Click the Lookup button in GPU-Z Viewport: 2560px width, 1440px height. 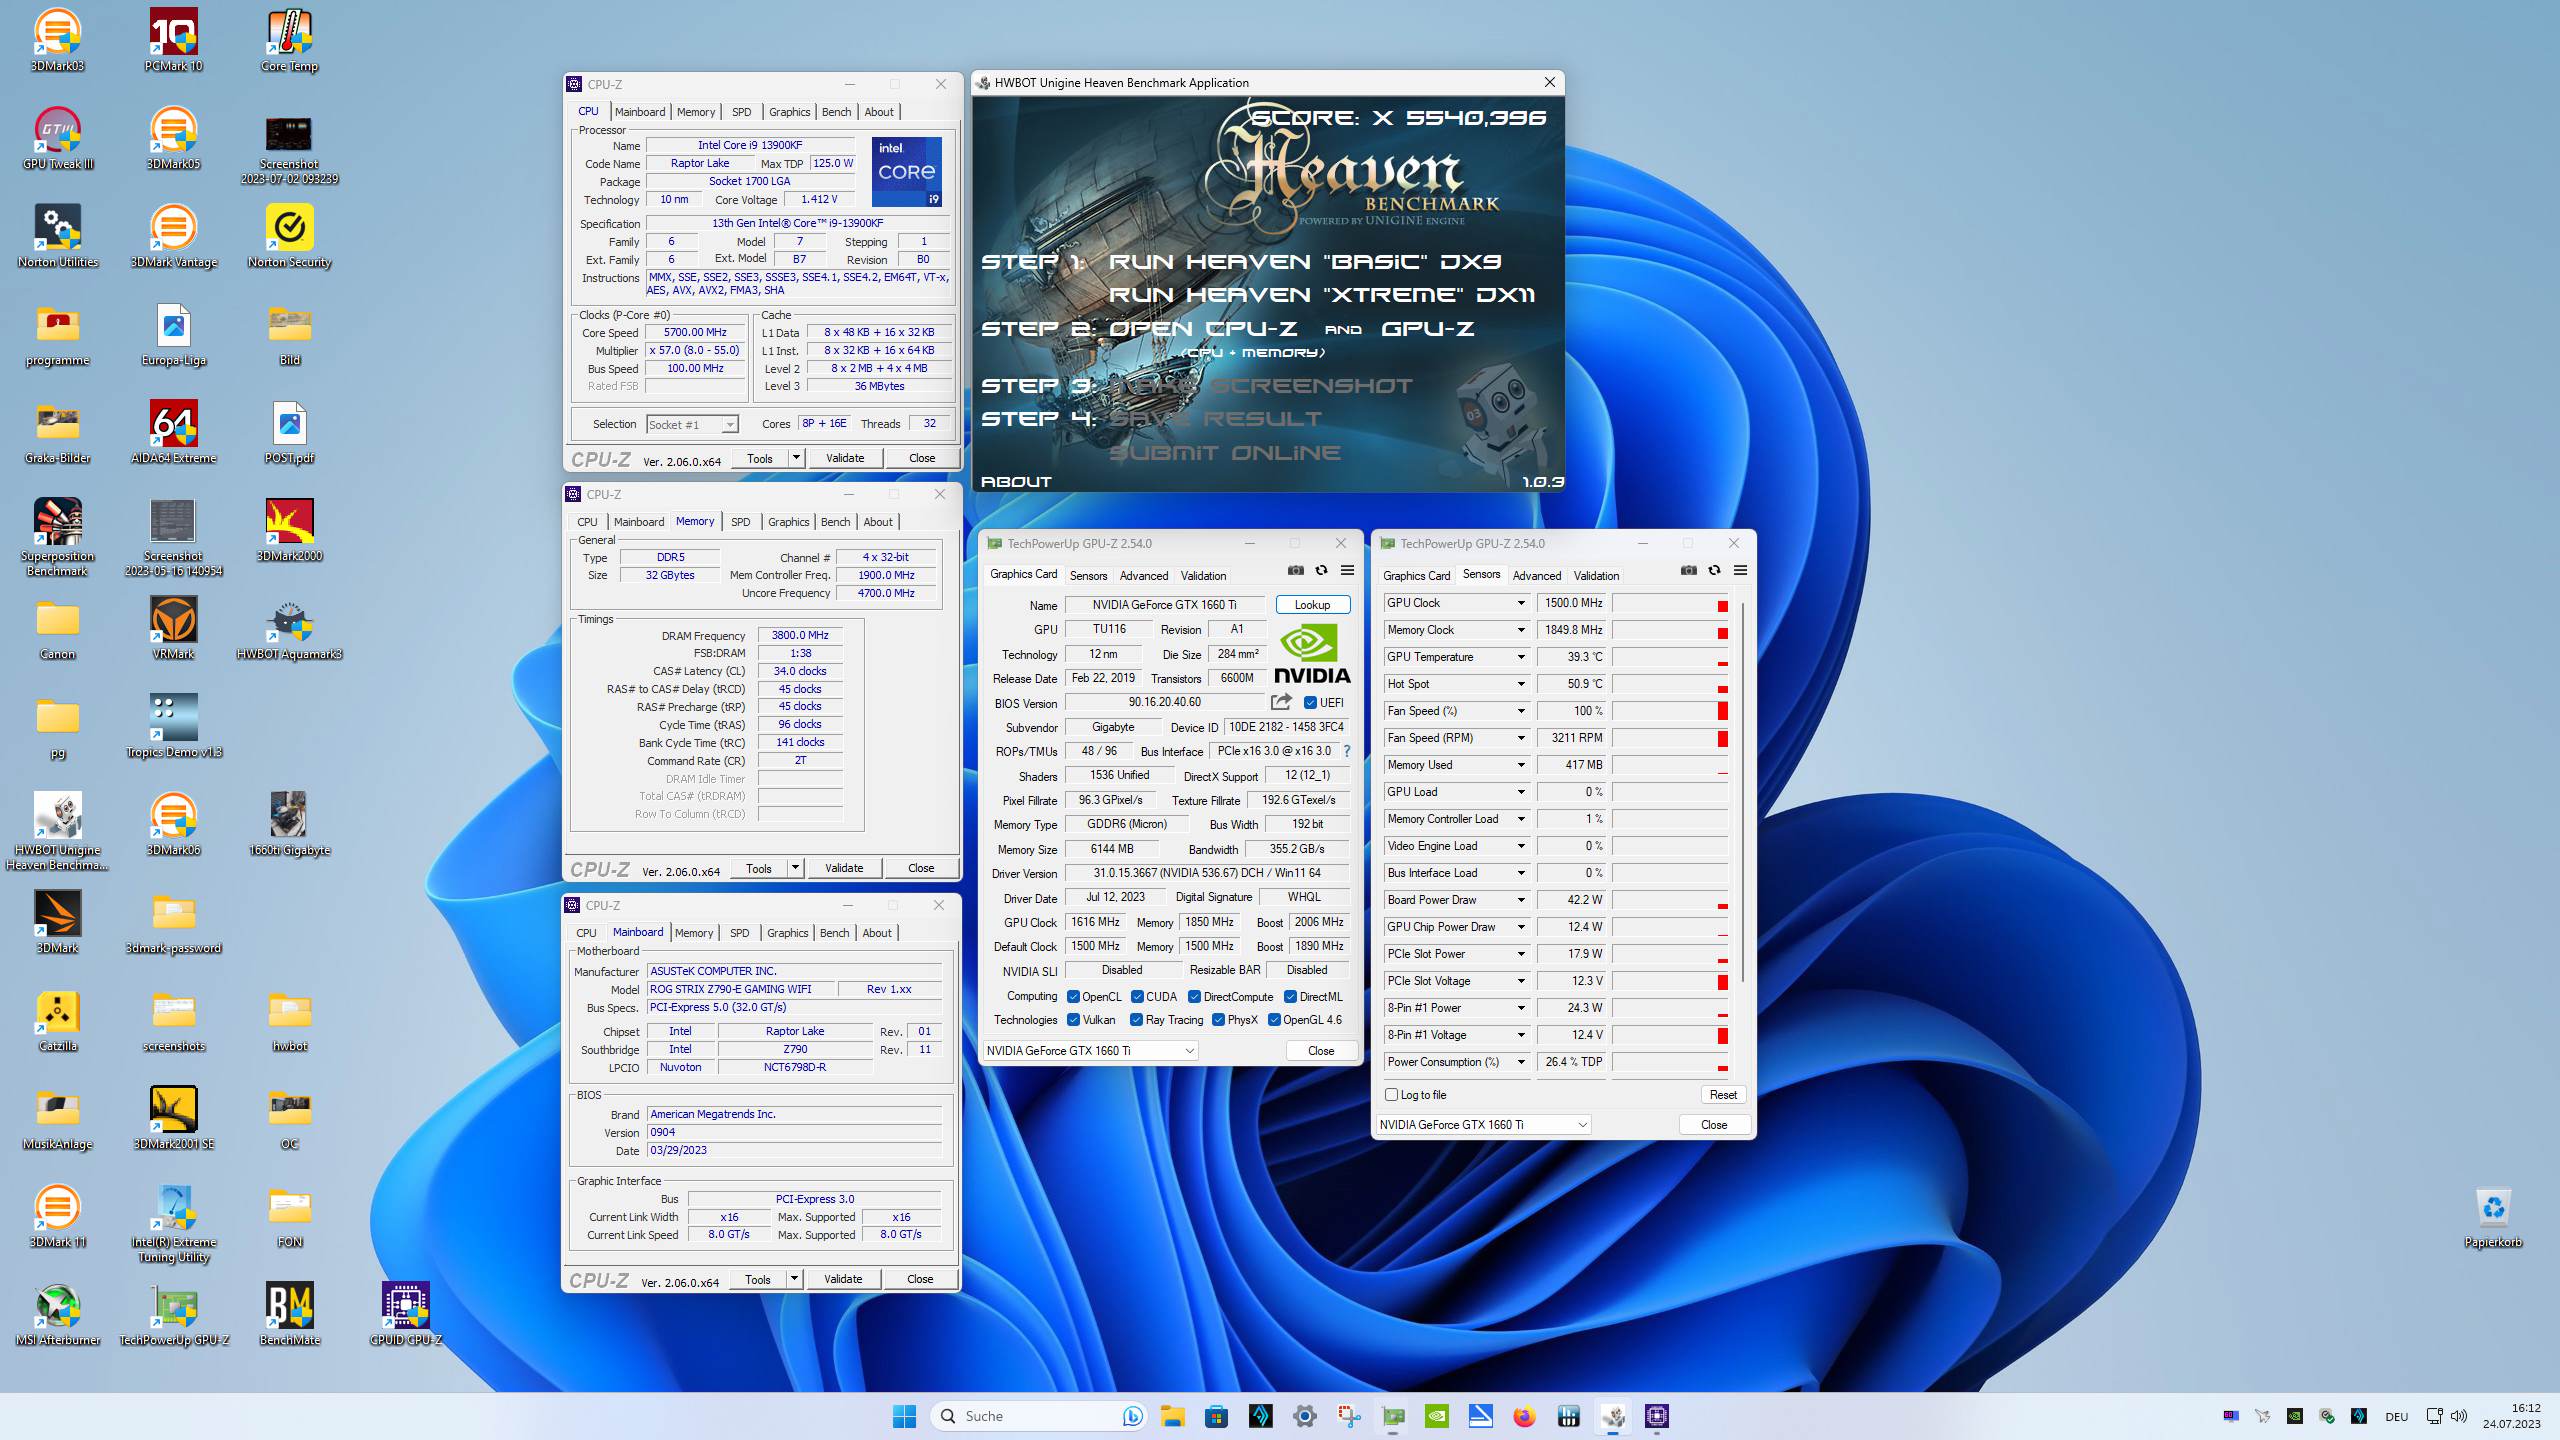pyautogui.click(x=1312, y=605)
